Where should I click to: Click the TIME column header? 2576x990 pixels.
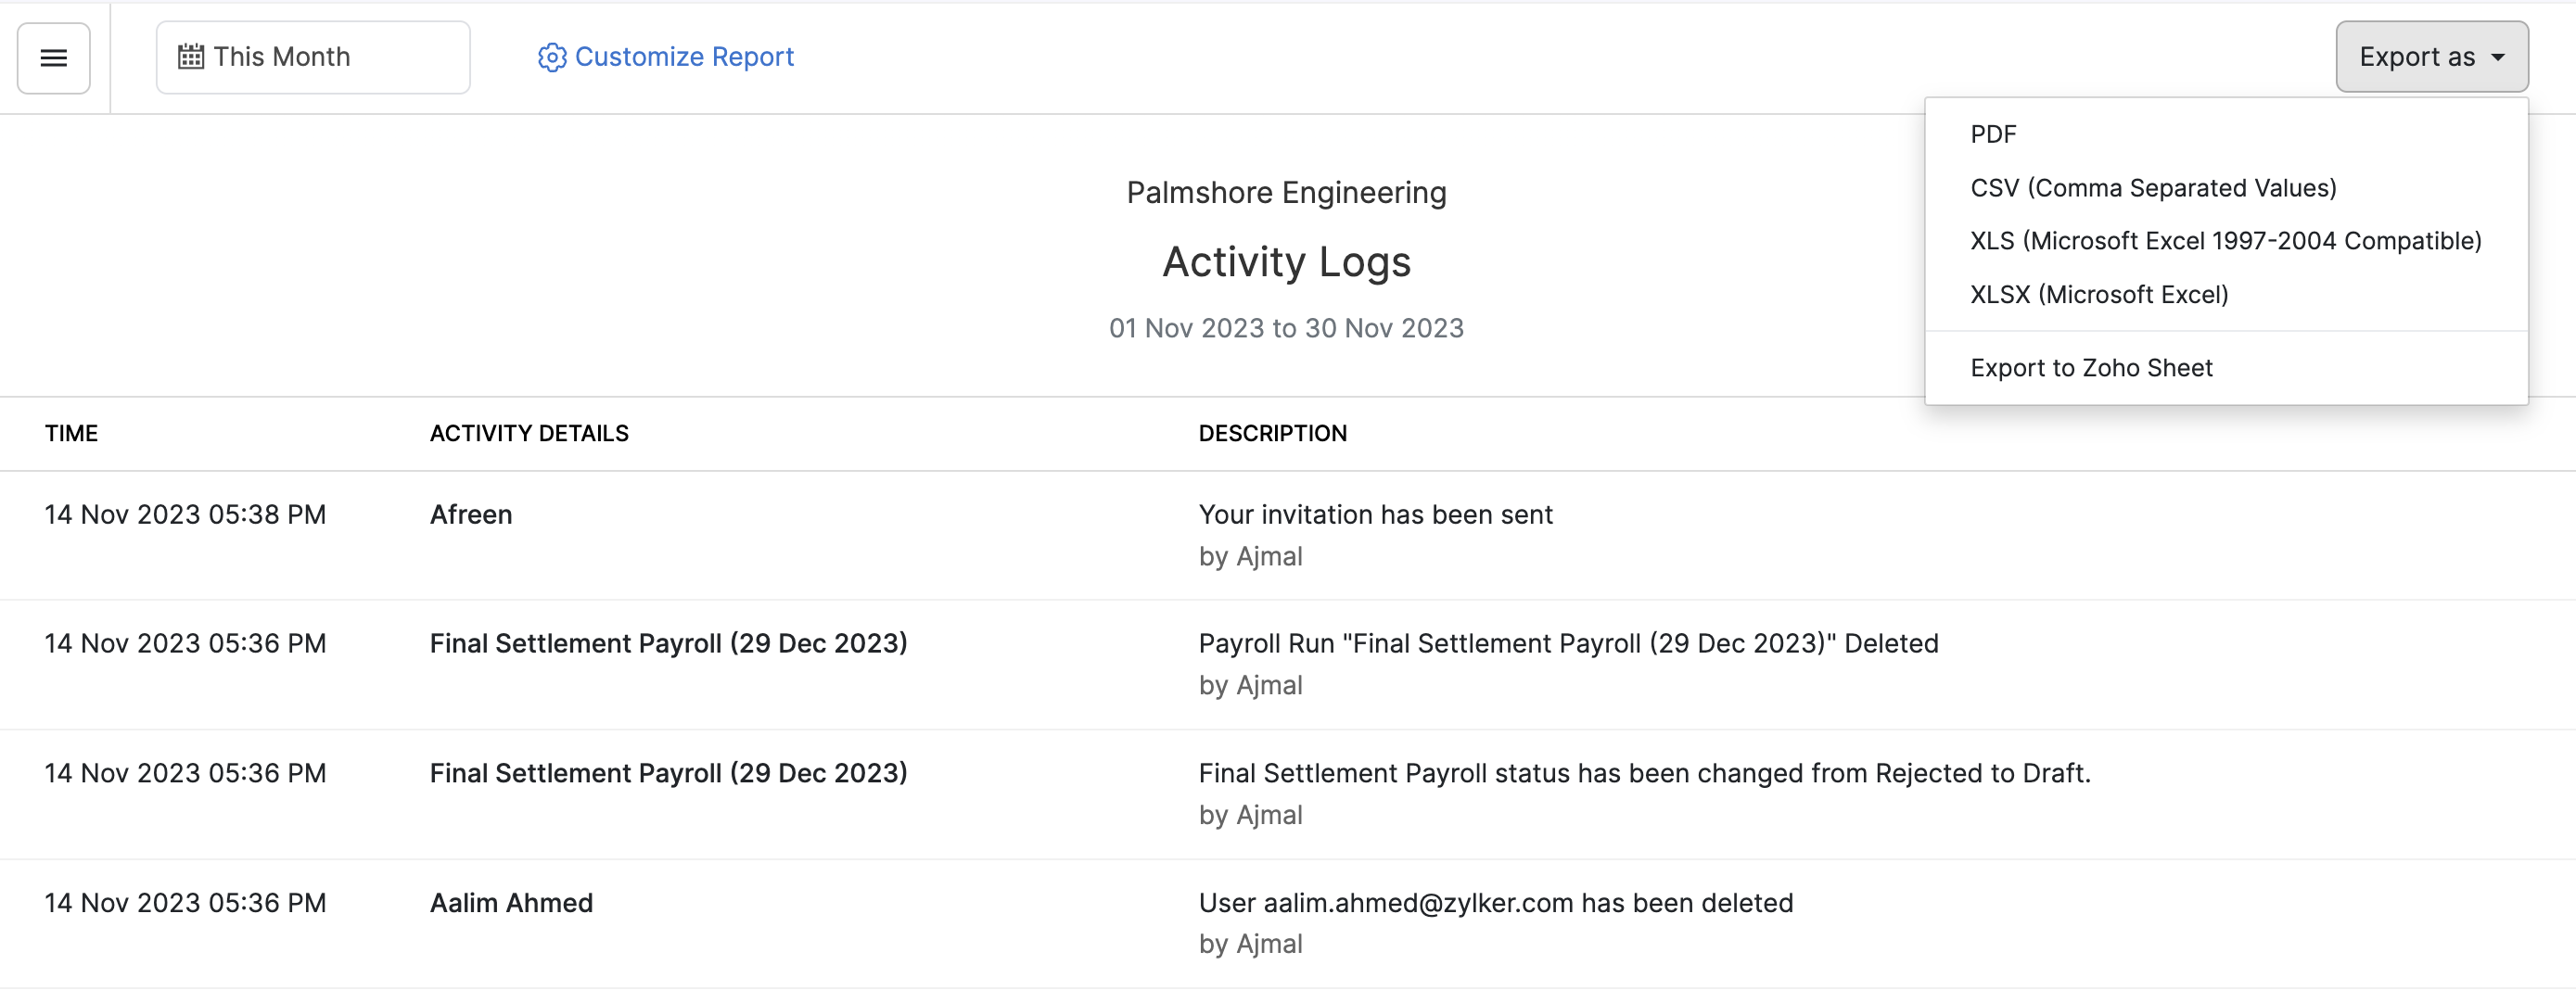pyautogui.click(x=71, y=433)
